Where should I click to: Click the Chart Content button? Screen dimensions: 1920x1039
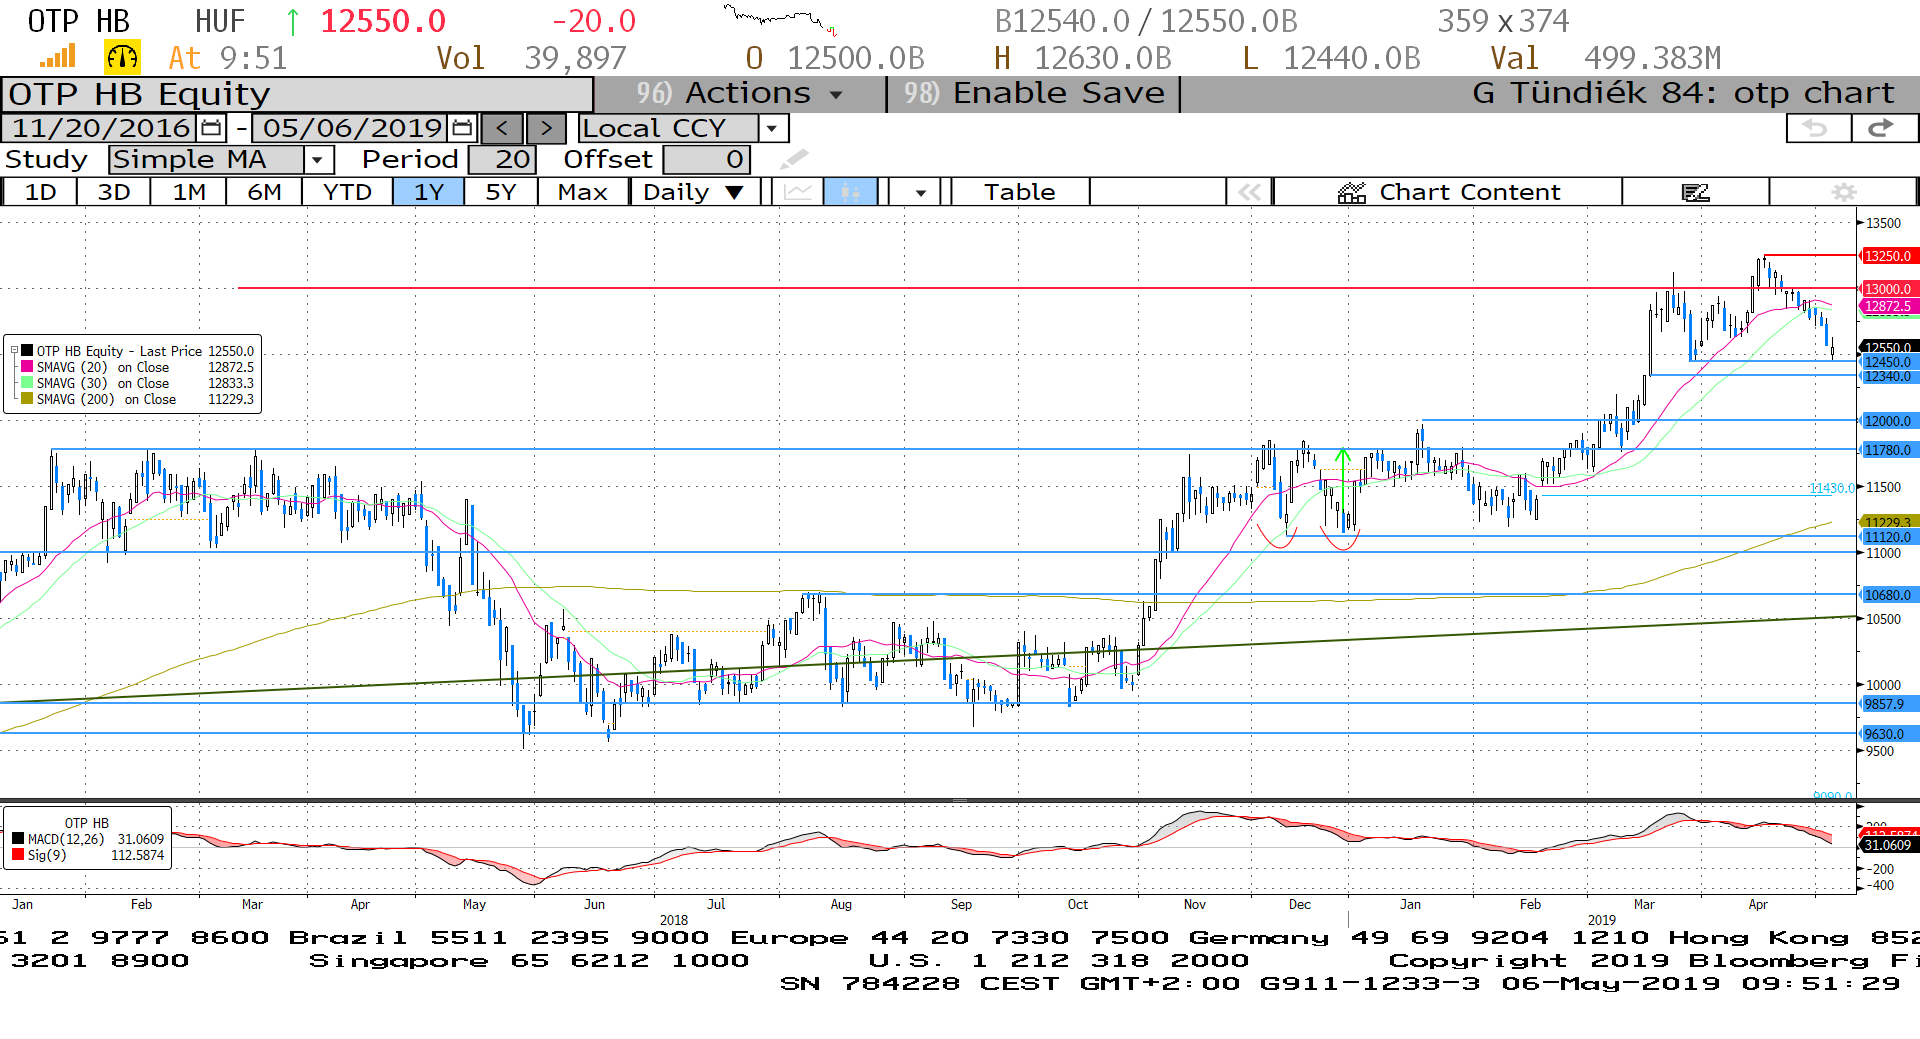(1448, 192)
